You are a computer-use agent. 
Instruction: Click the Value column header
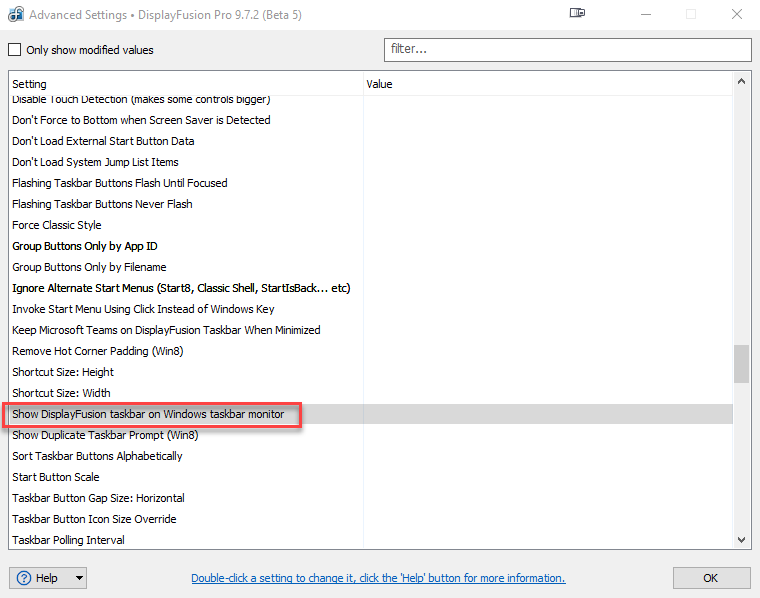[547, 84]
